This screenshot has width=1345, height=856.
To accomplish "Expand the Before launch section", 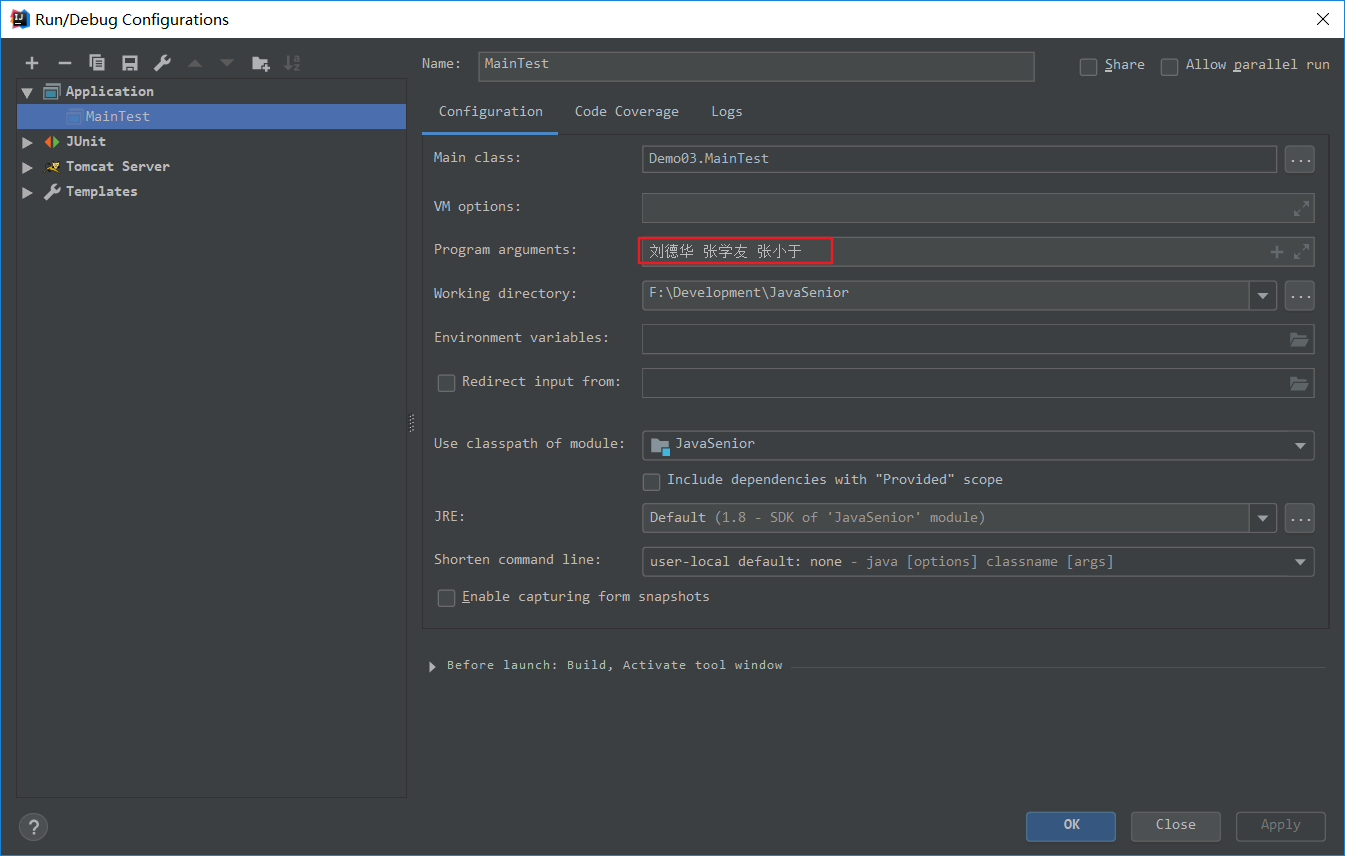I will click(x=432, y=666).
